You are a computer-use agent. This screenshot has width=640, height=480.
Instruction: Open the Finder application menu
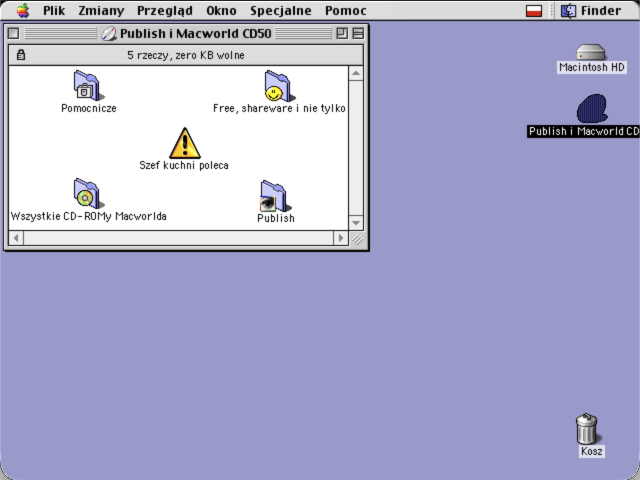(x=591, y=11)
